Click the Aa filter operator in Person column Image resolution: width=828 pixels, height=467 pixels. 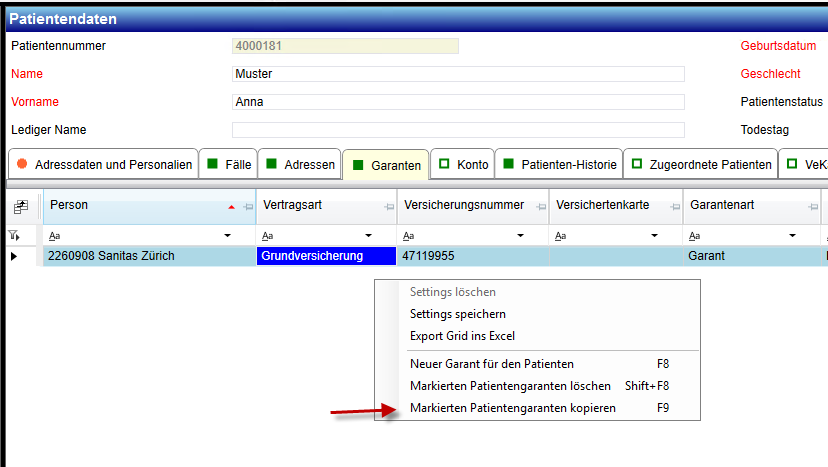(x=54, y=236)
